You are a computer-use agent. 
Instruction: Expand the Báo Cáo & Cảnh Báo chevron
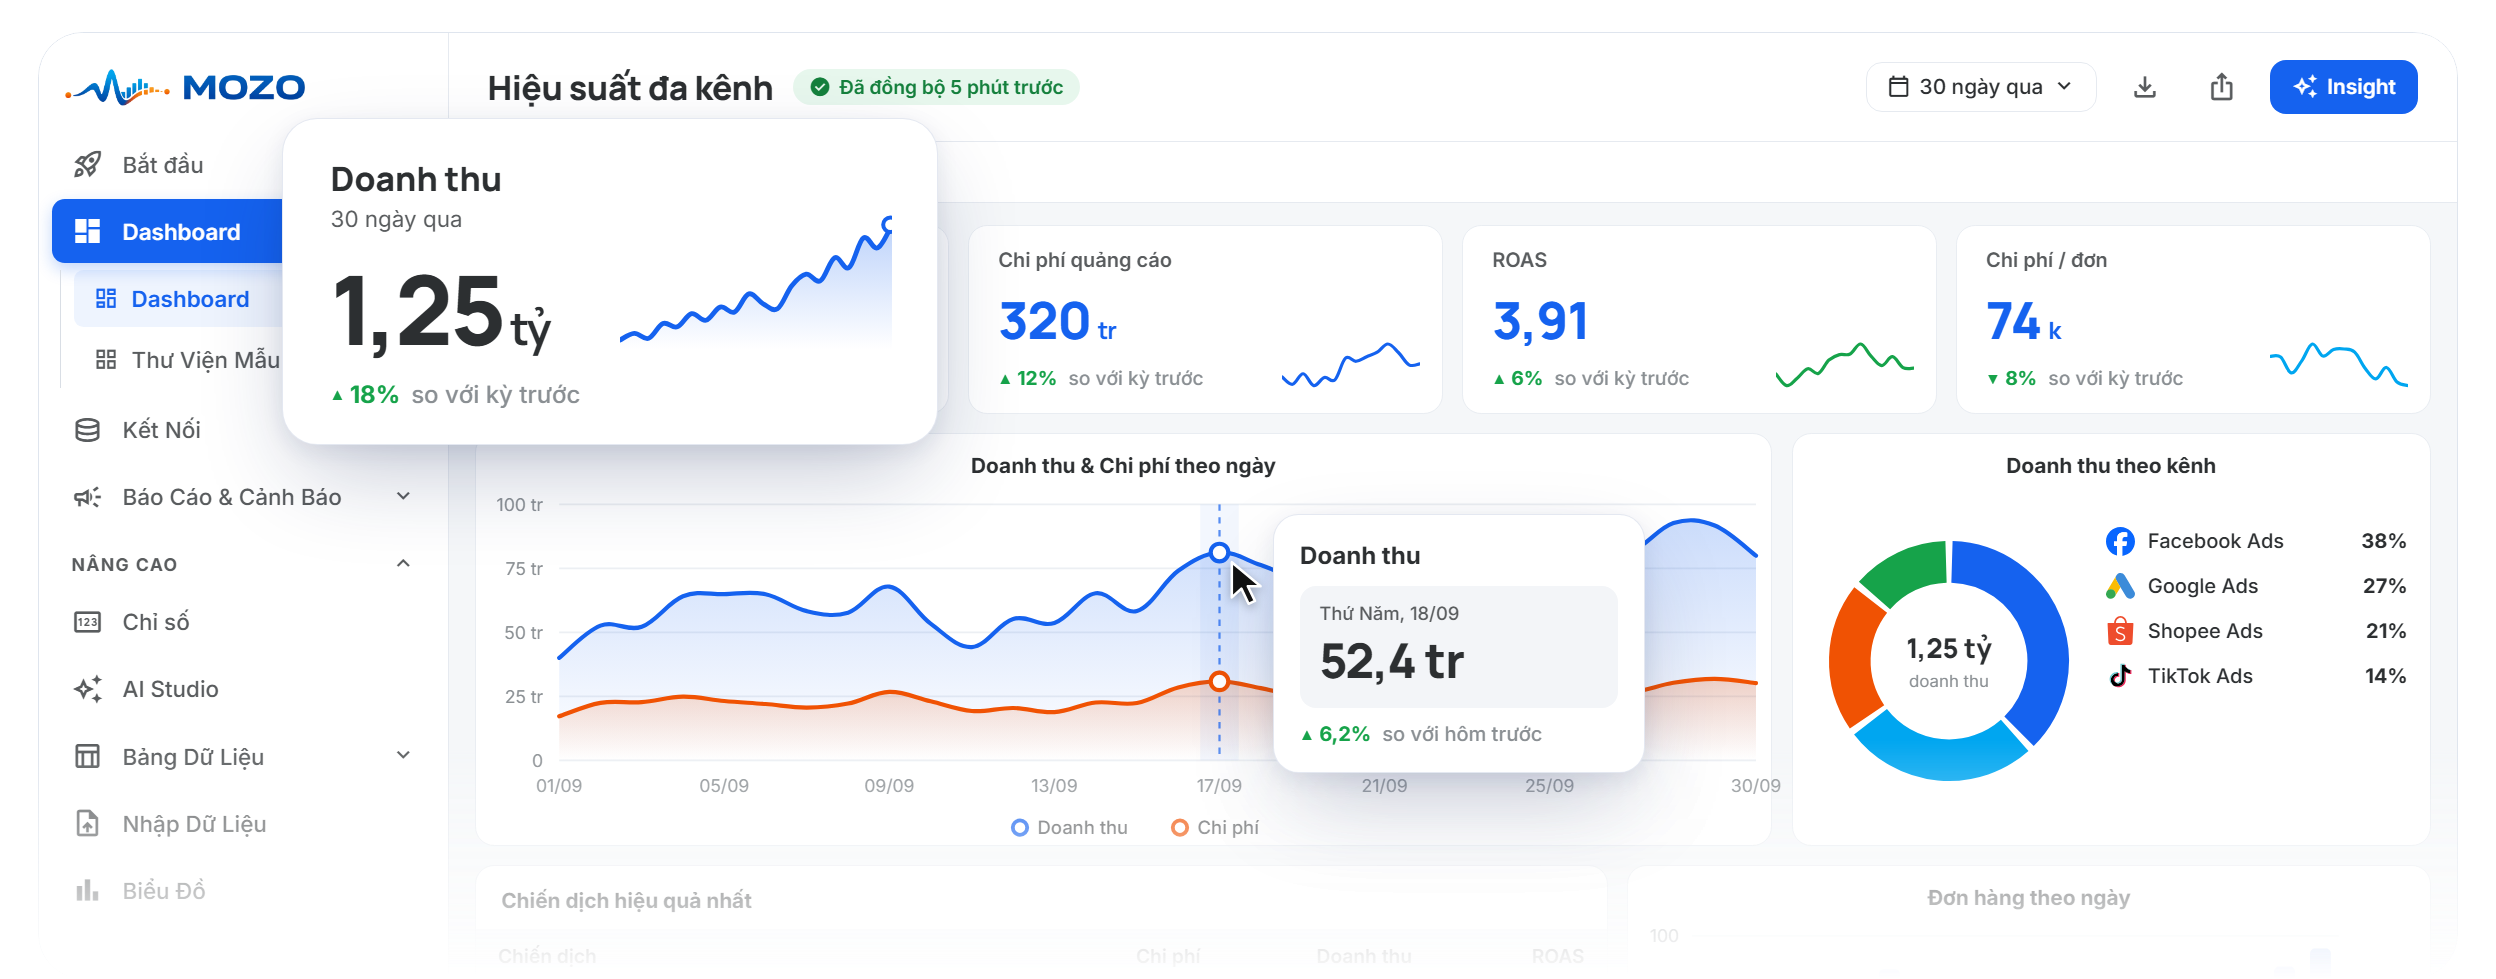click(403, 497)
